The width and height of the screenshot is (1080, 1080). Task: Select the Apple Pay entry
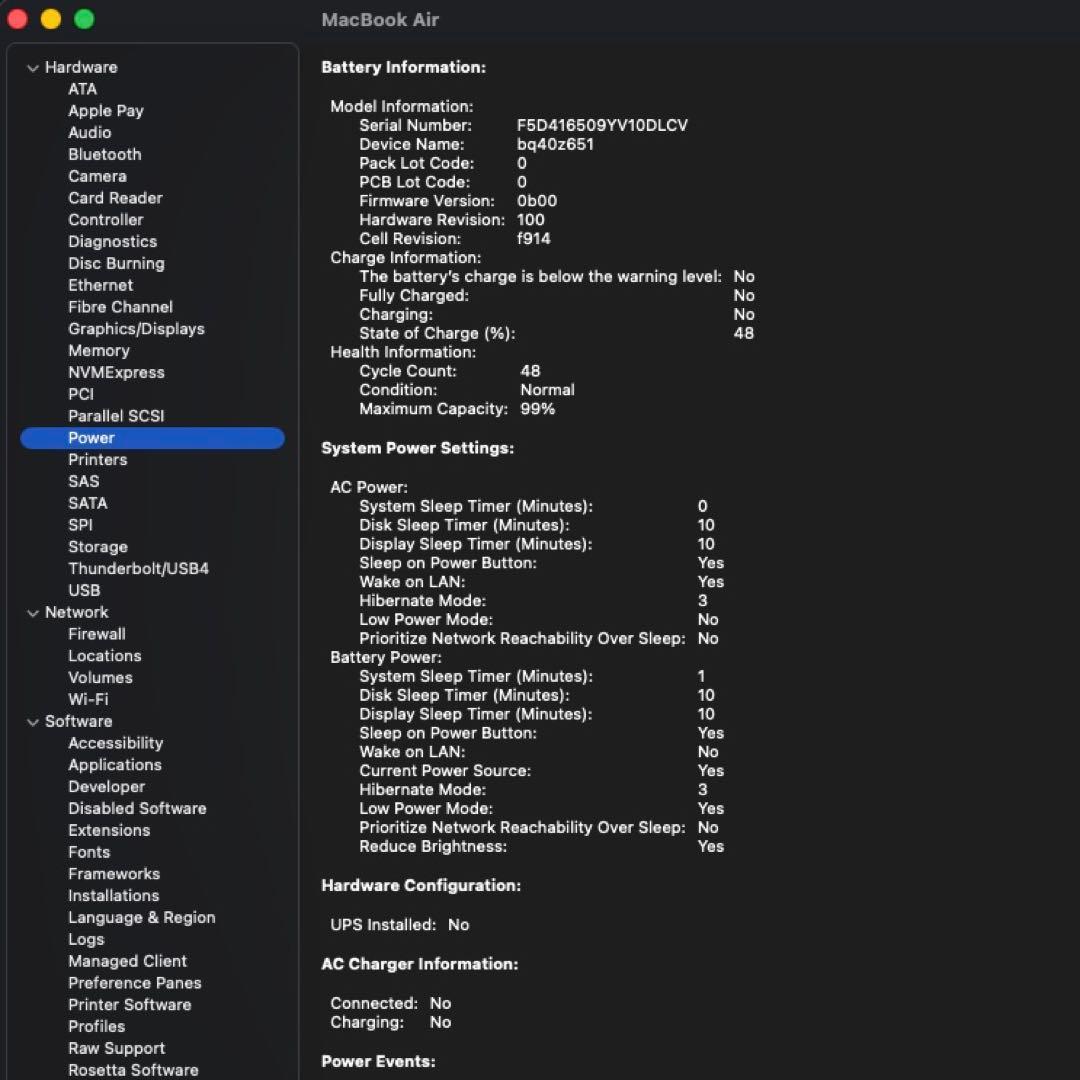[x=105, y=110]
